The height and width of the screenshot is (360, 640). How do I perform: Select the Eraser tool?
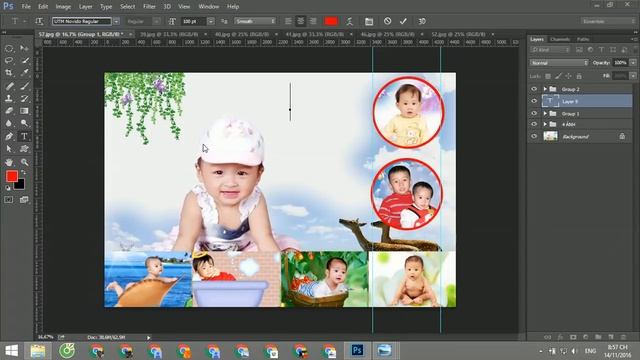[x=9, y=111]
